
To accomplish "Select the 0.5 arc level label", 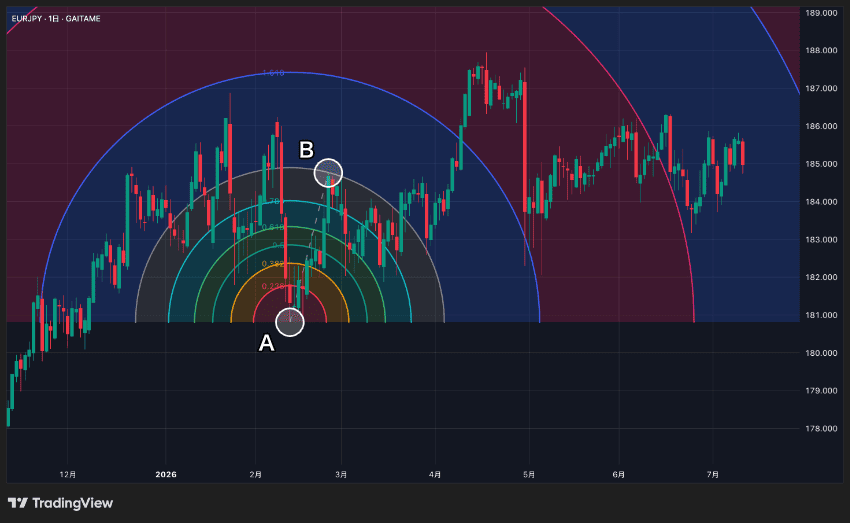I will tap(278, 246).
